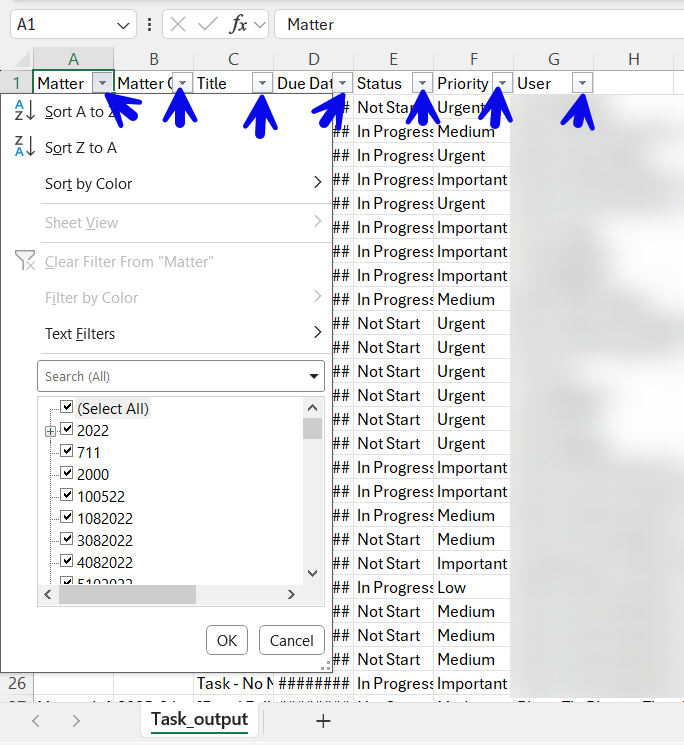Click Cancel in filter menu
The width and height of the screenshot is (684, 745).
click(292, 640)
